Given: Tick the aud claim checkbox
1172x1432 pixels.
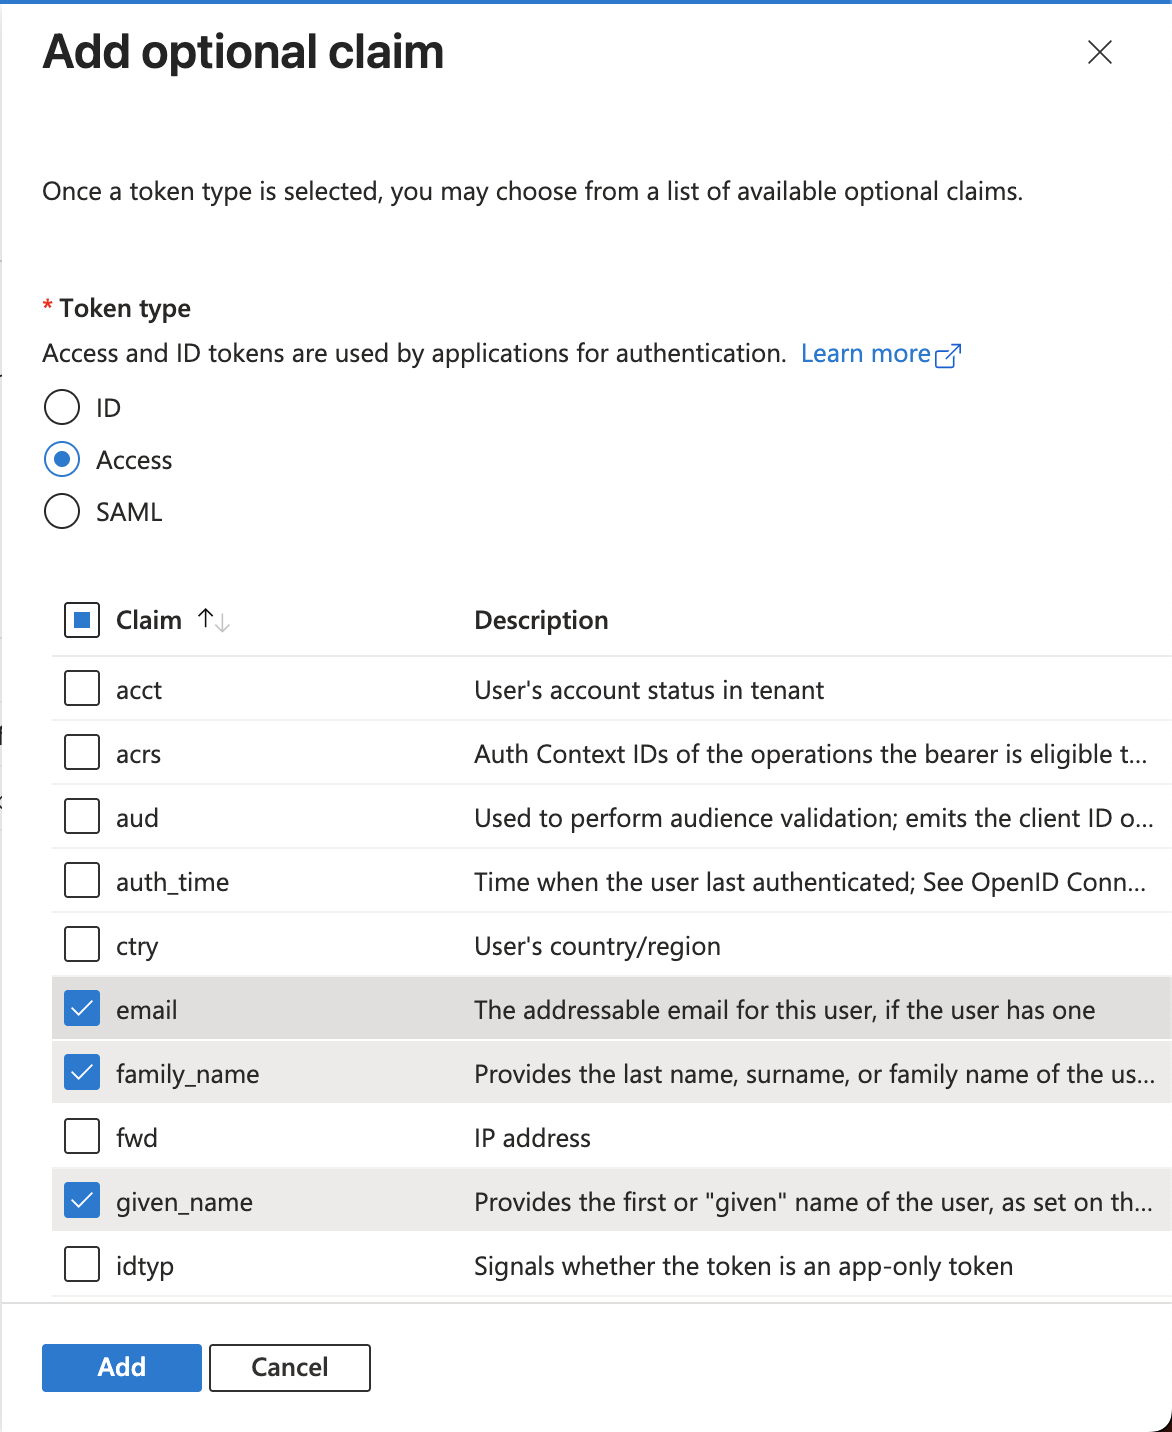Looking at the screenshot, I should tap(82, 817).
